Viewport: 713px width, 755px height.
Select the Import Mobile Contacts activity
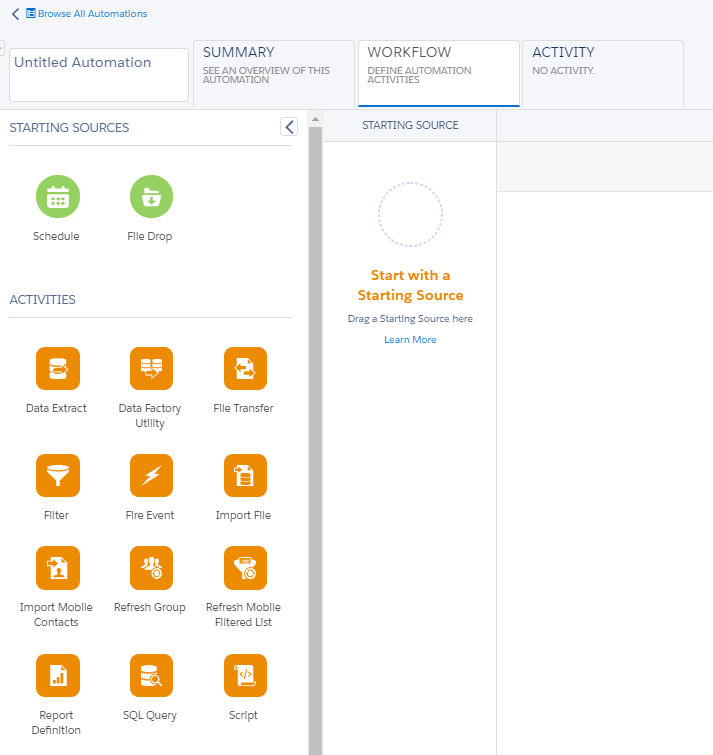tap(57, 568)
